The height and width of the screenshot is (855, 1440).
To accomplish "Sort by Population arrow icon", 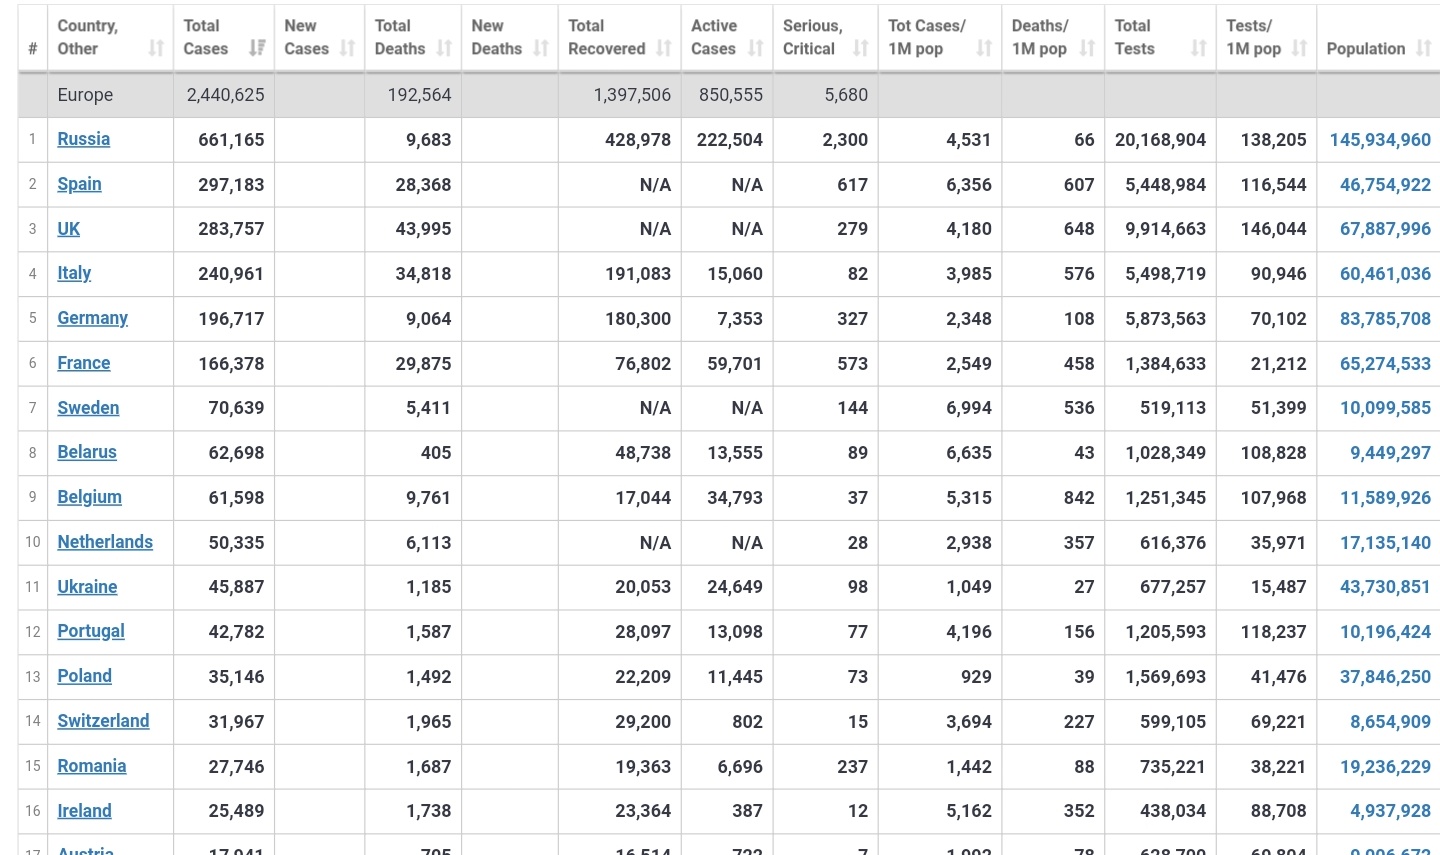I will pyautogui.click(x=1424, y=48).
